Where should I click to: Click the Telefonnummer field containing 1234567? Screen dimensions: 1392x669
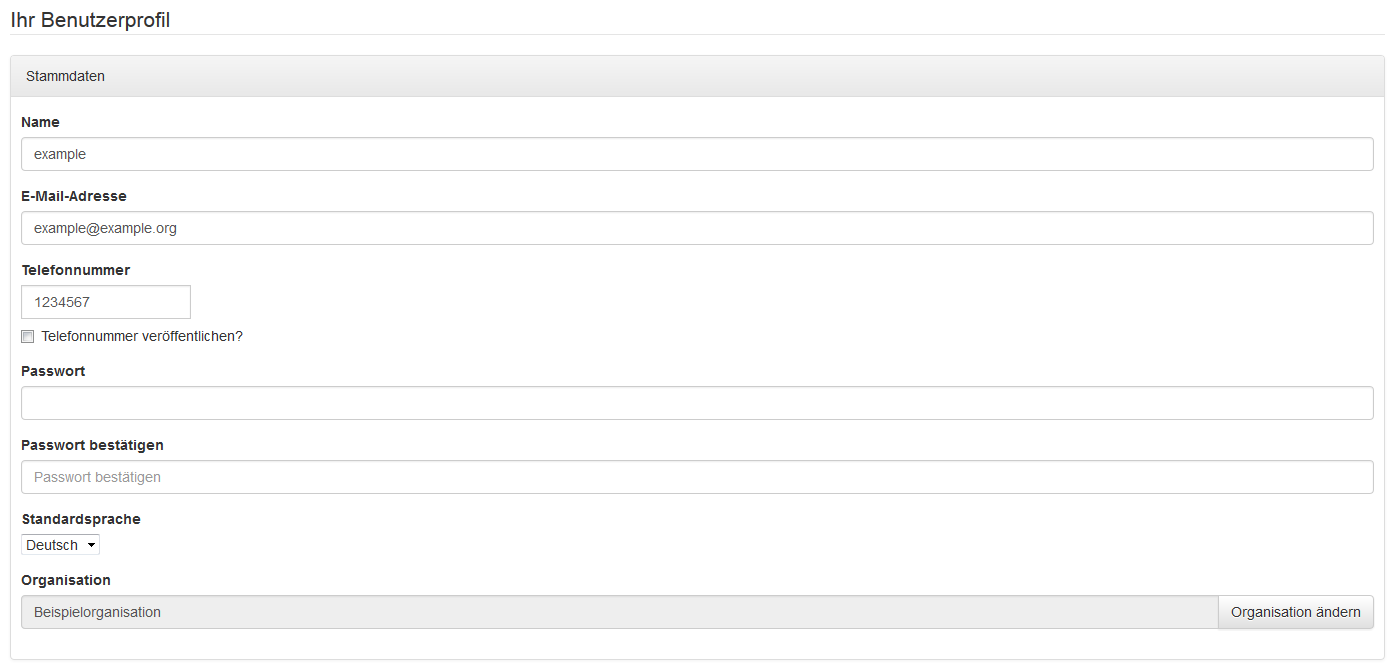(105, 302)
